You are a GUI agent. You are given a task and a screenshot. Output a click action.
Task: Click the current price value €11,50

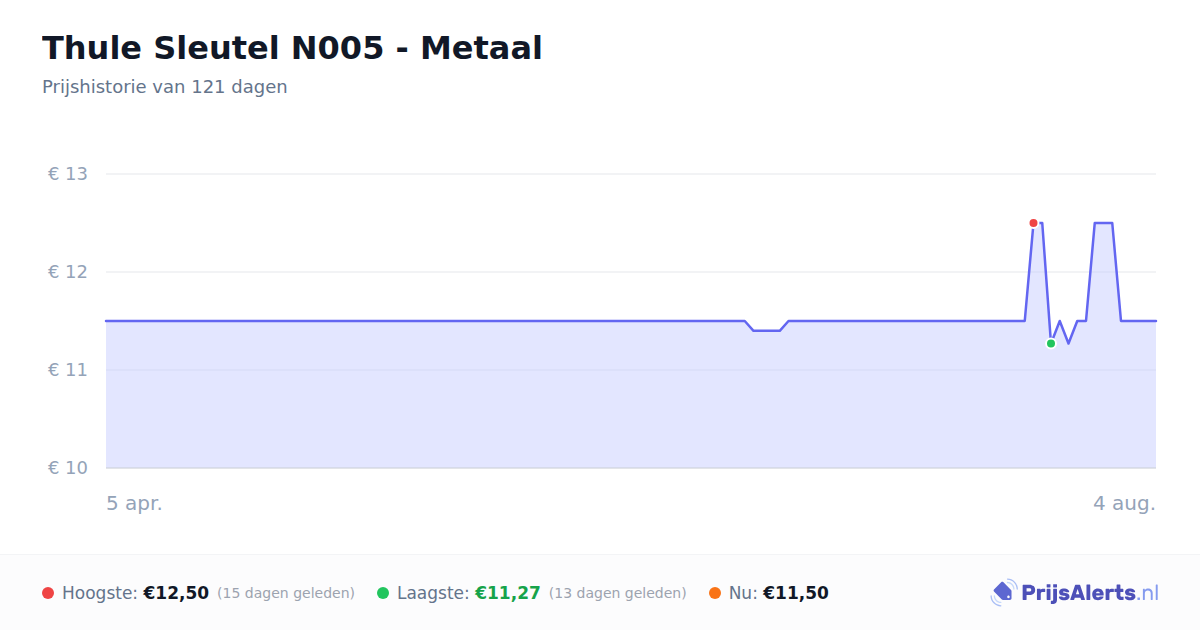(x=796, y=593)
